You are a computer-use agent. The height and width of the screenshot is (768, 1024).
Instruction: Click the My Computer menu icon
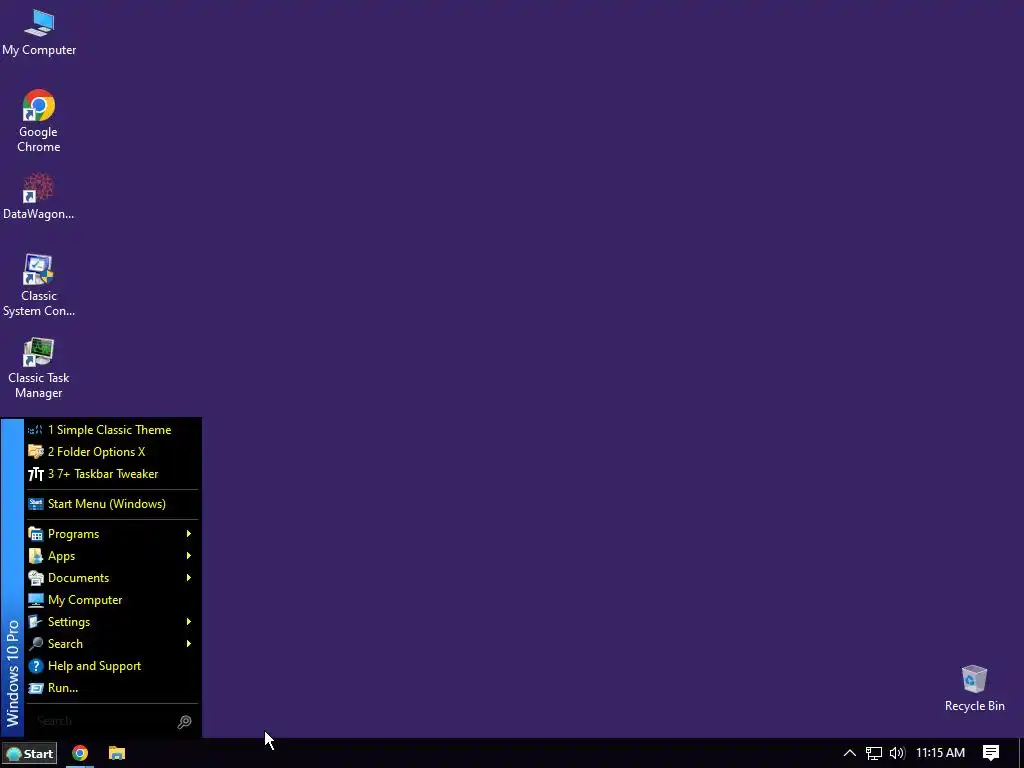coord(36,600)
